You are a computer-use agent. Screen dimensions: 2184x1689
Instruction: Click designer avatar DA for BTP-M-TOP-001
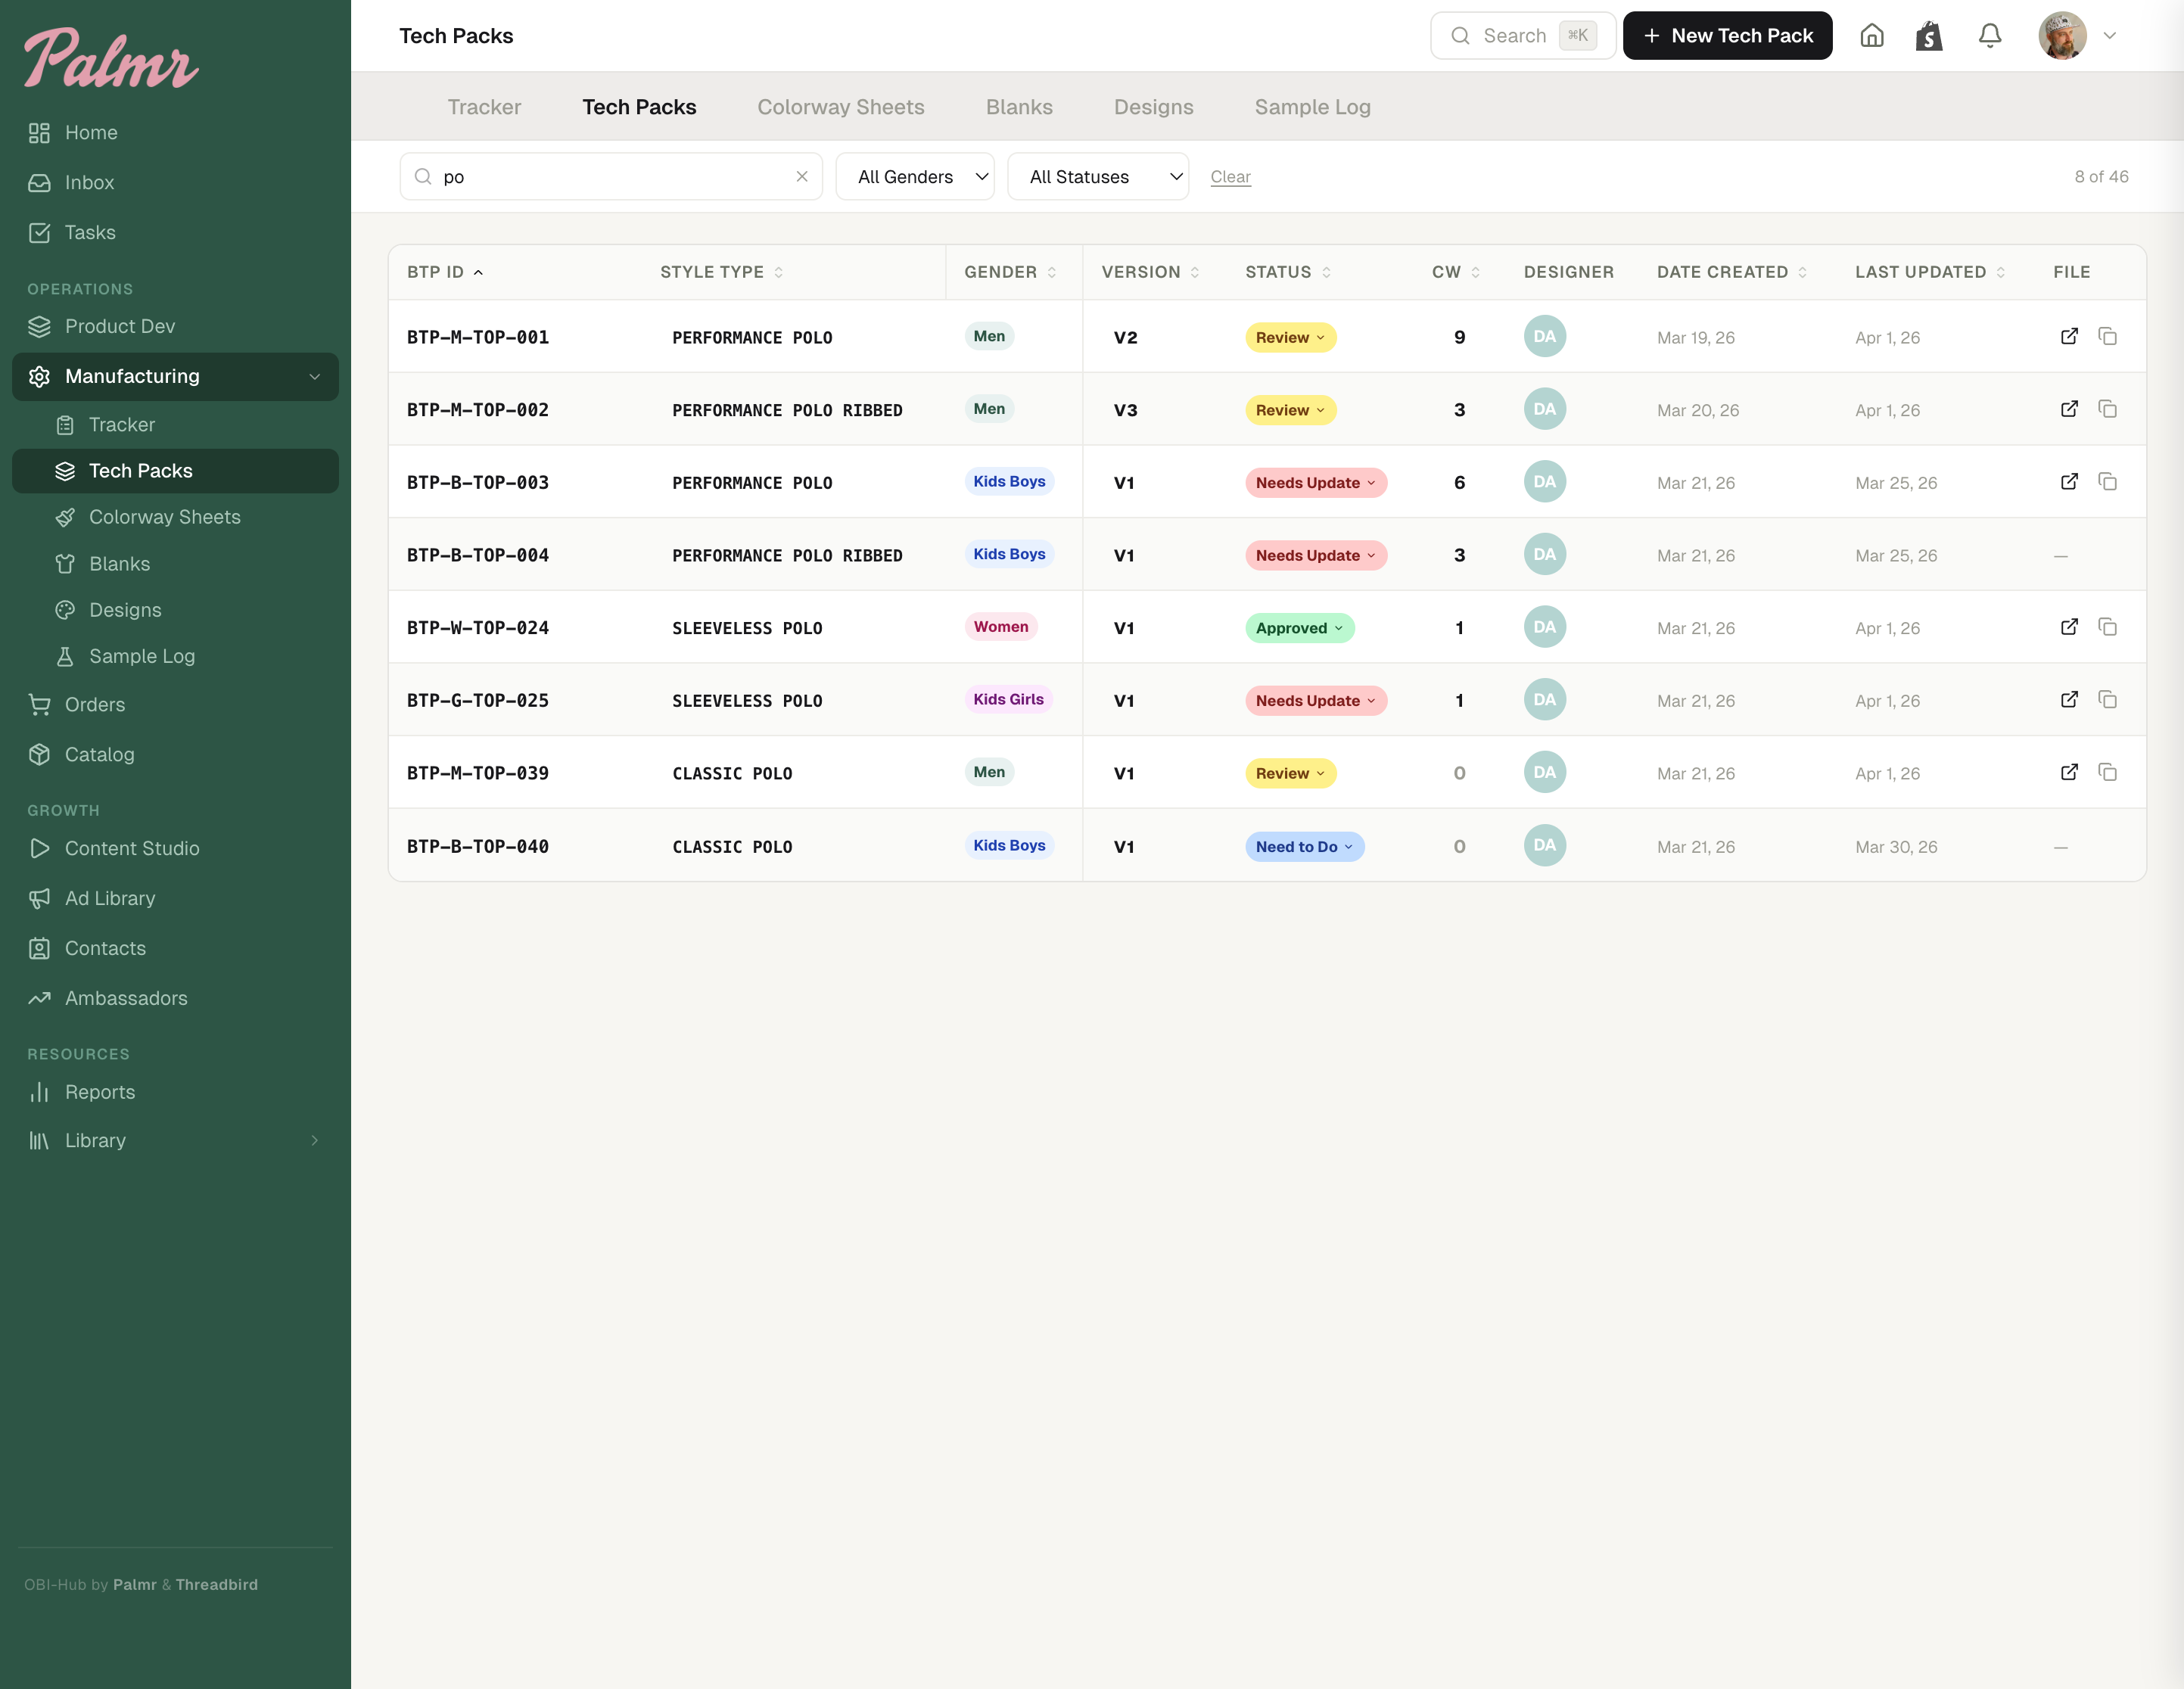pyautogui.click(x=1544, y=336)
